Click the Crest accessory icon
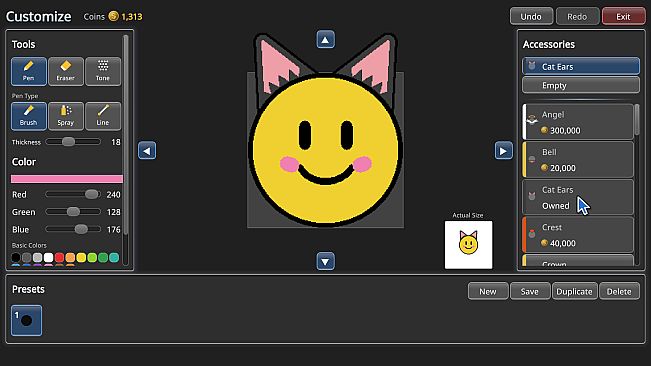The image size is (651, 366). pyautogui.click(x=532, y=234)
